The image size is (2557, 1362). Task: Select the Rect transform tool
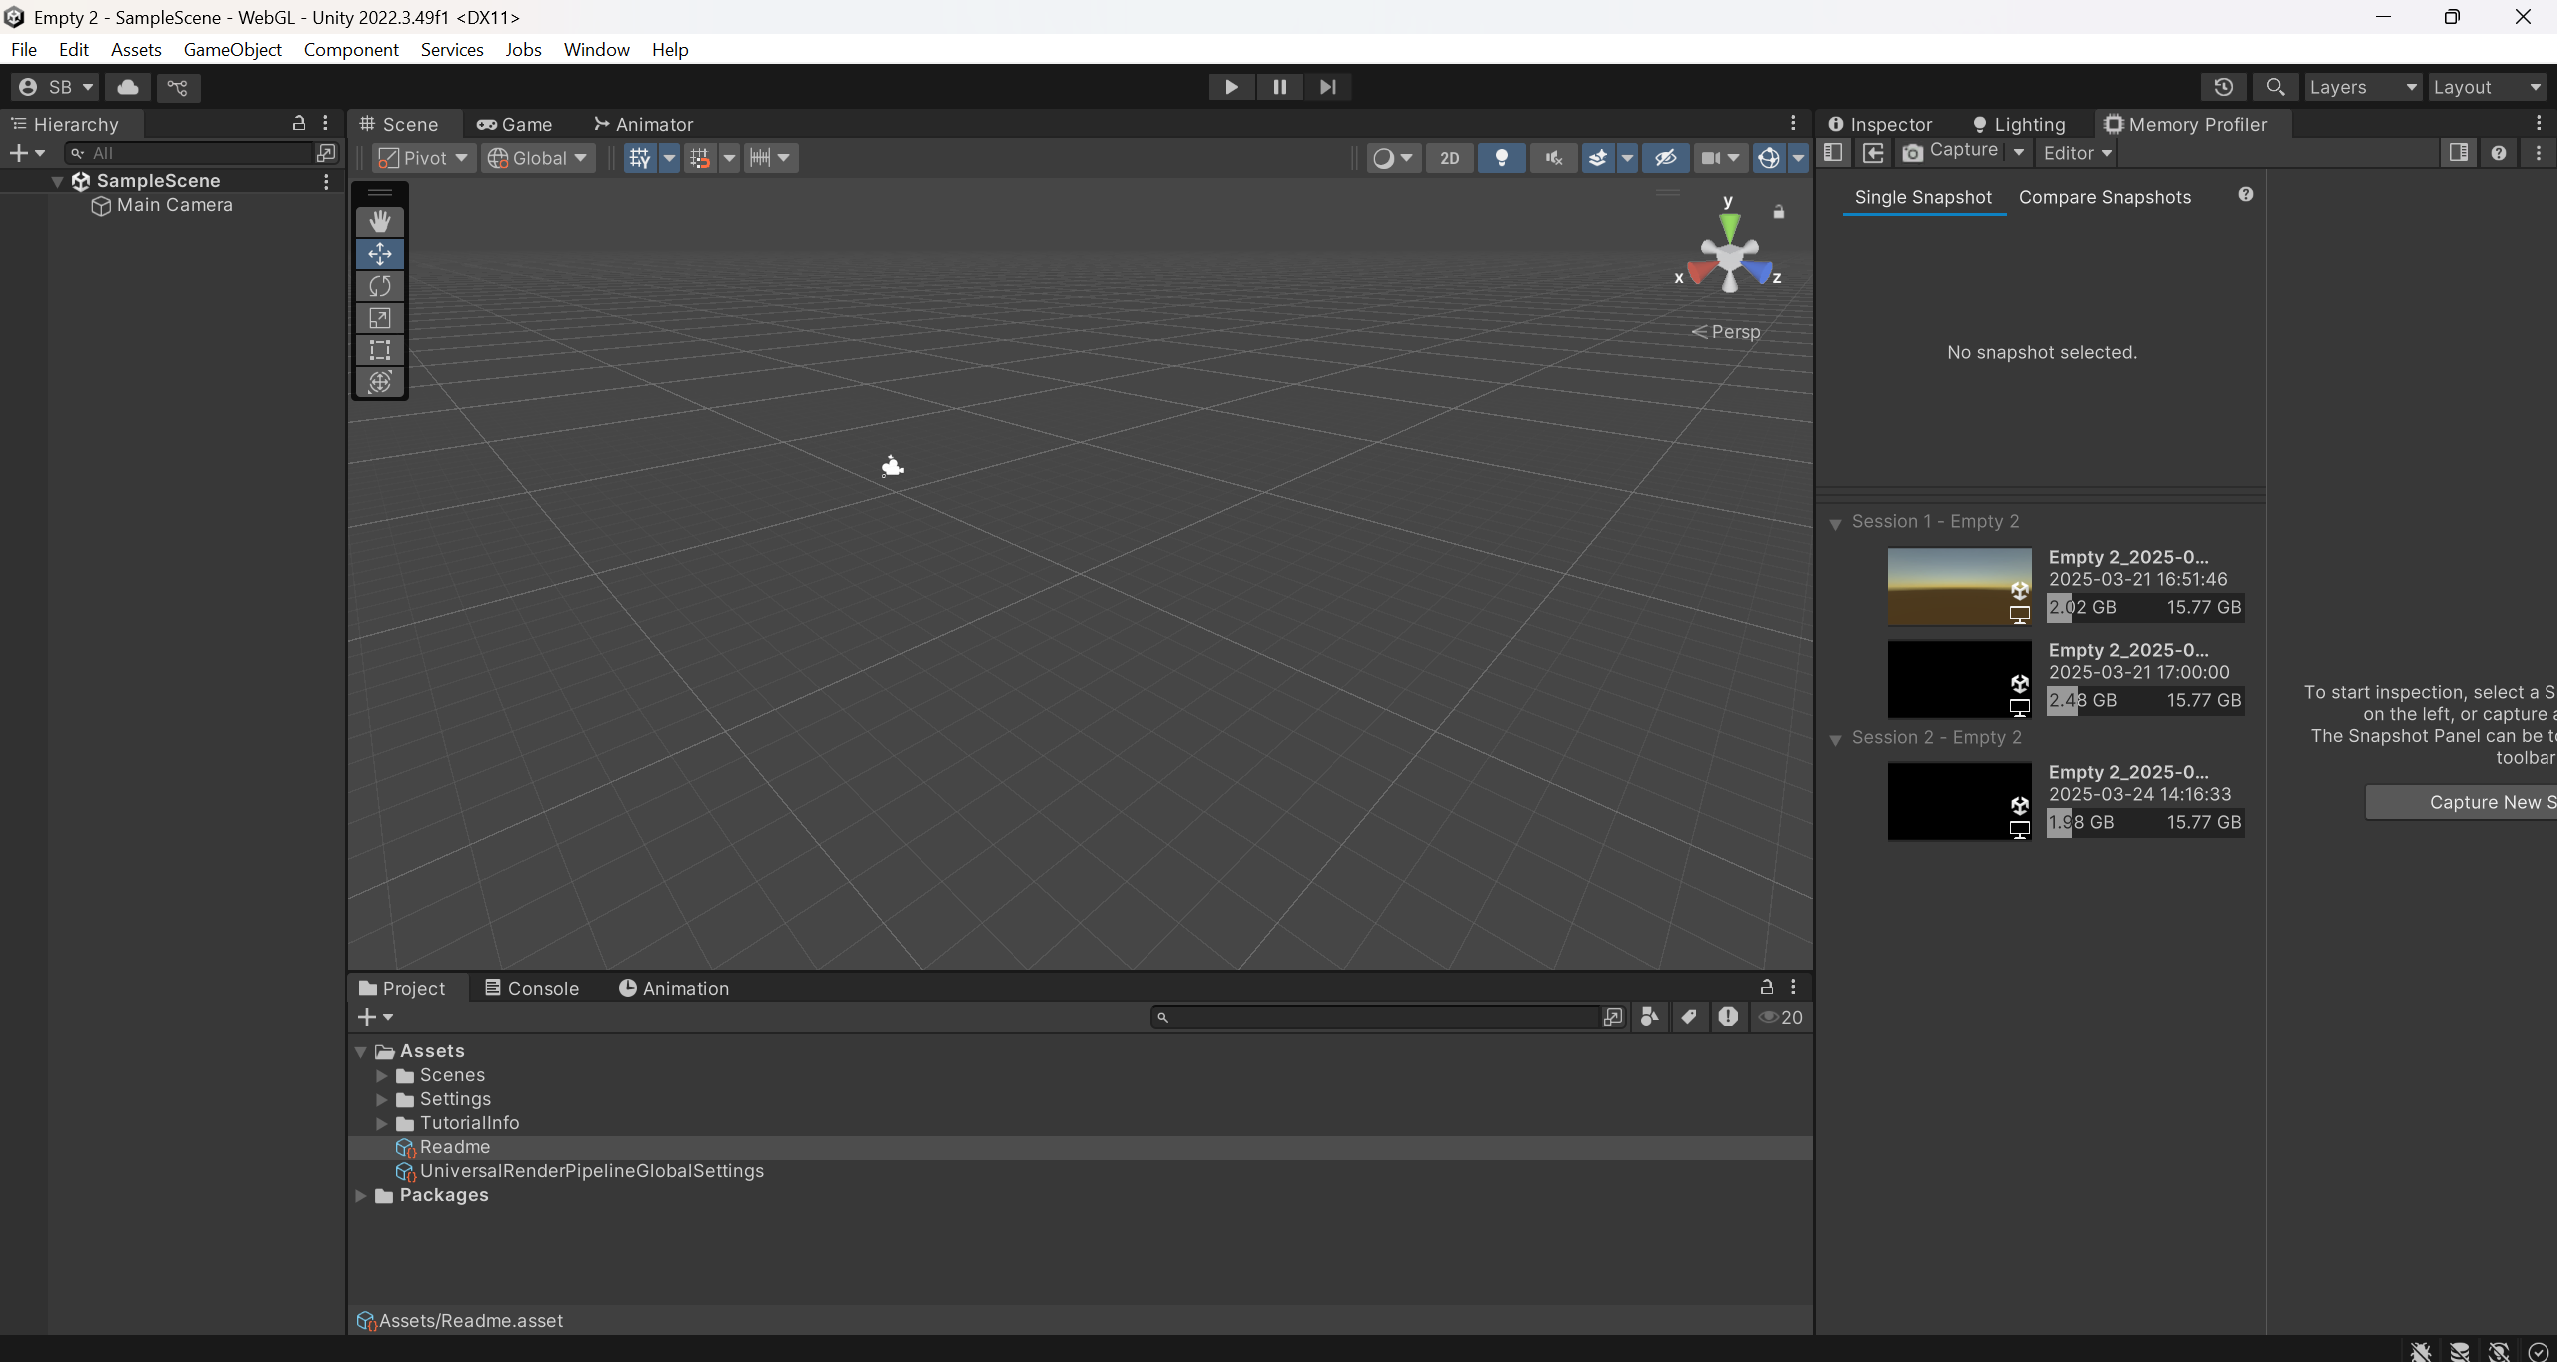click(x=380, y=350)
